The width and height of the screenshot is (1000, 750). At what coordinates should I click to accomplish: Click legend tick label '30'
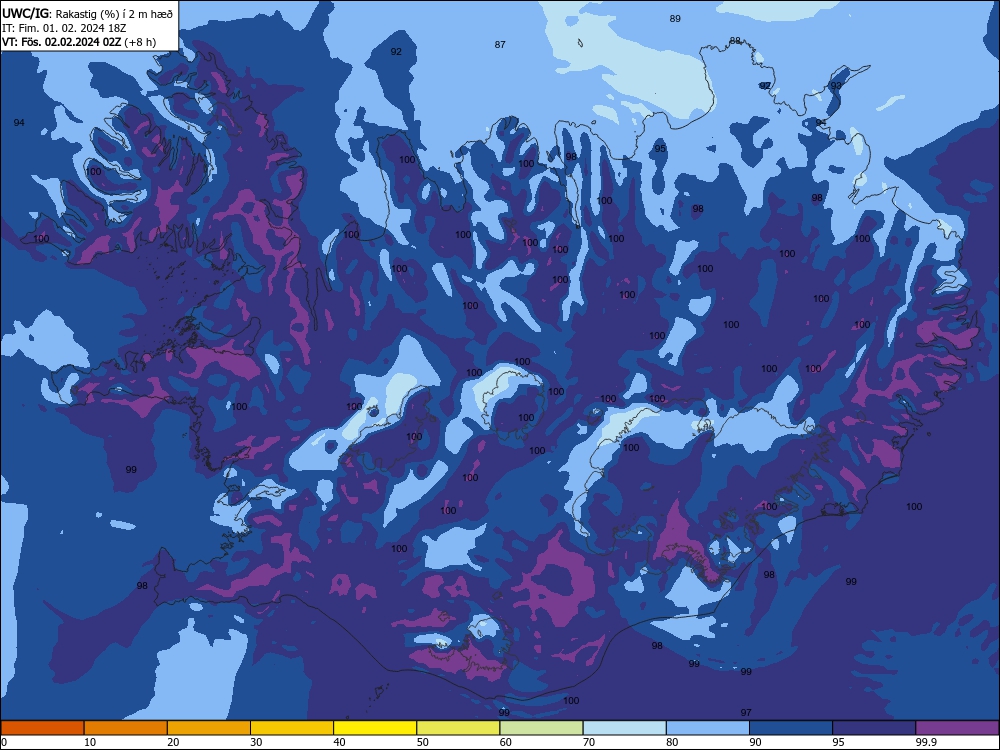(256, 742)
